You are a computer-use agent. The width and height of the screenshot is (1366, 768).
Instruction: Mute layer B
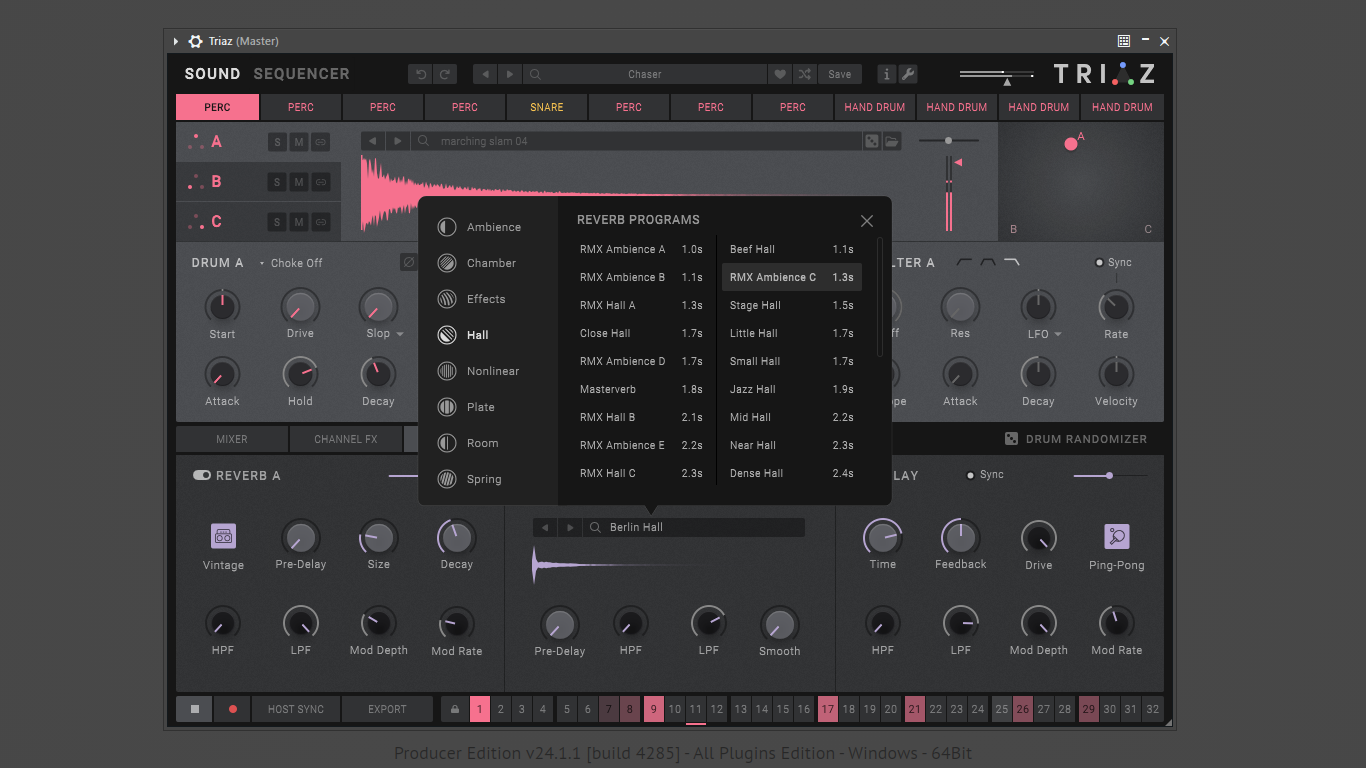click(x=299, y=182)
